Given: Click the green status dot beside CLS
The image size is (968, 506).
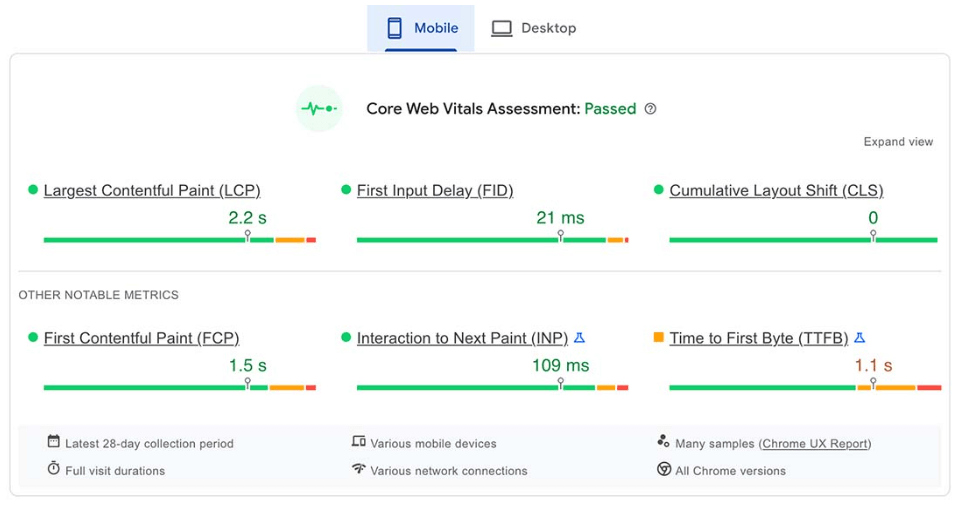Looking at the screenshot, I should tap(658, 190).
